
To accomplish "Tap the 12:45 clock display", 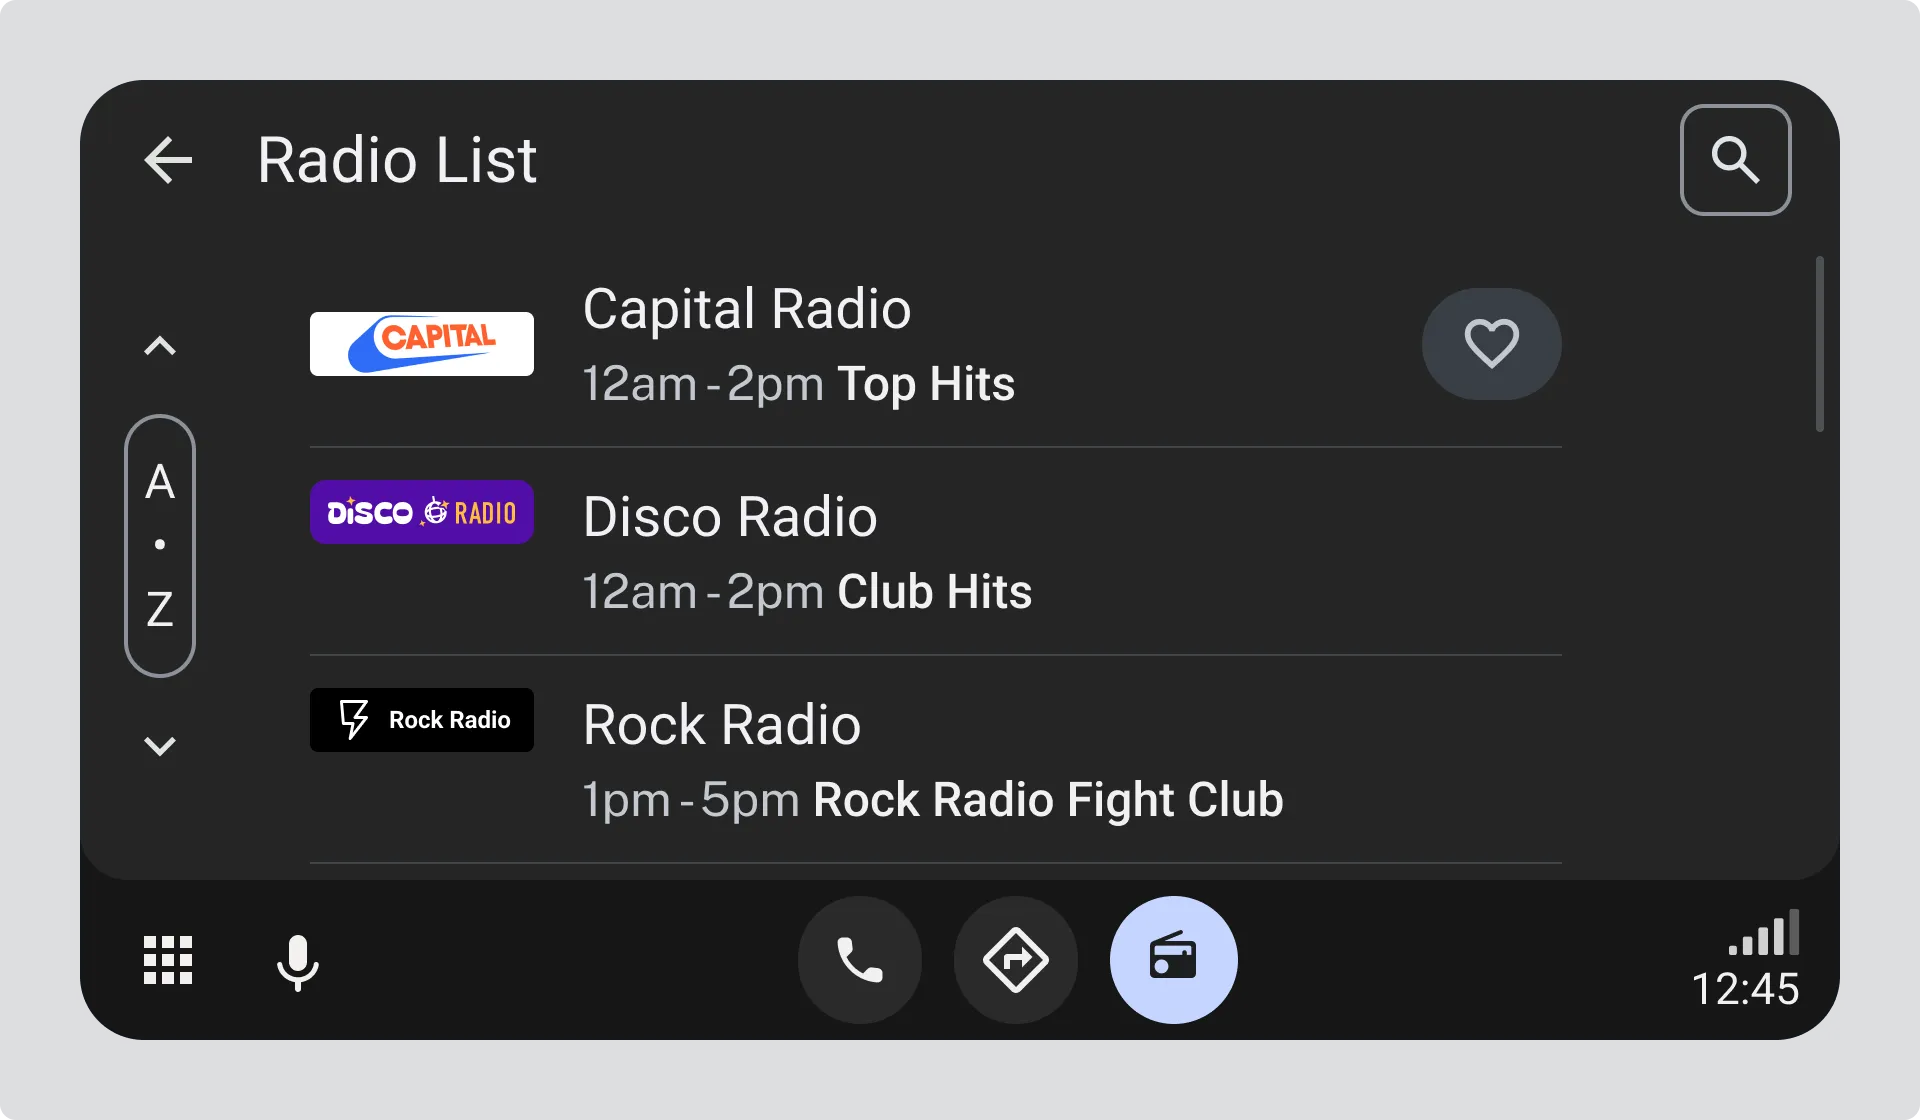I will pos(1745,989).
